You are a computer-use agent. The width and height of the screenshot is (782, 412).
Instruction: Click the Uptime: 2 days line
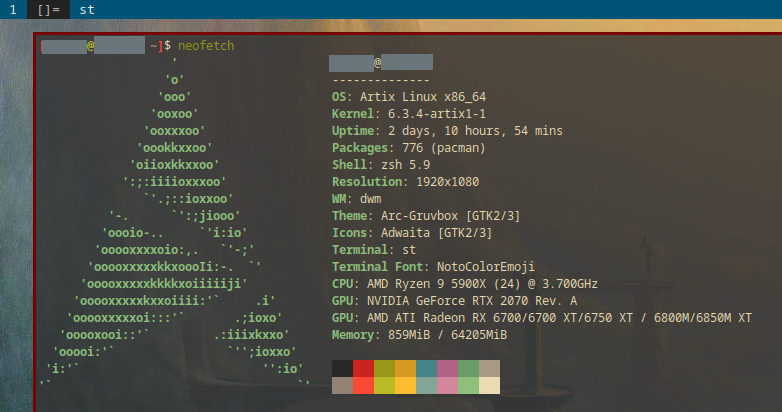[x=447, y=130]
